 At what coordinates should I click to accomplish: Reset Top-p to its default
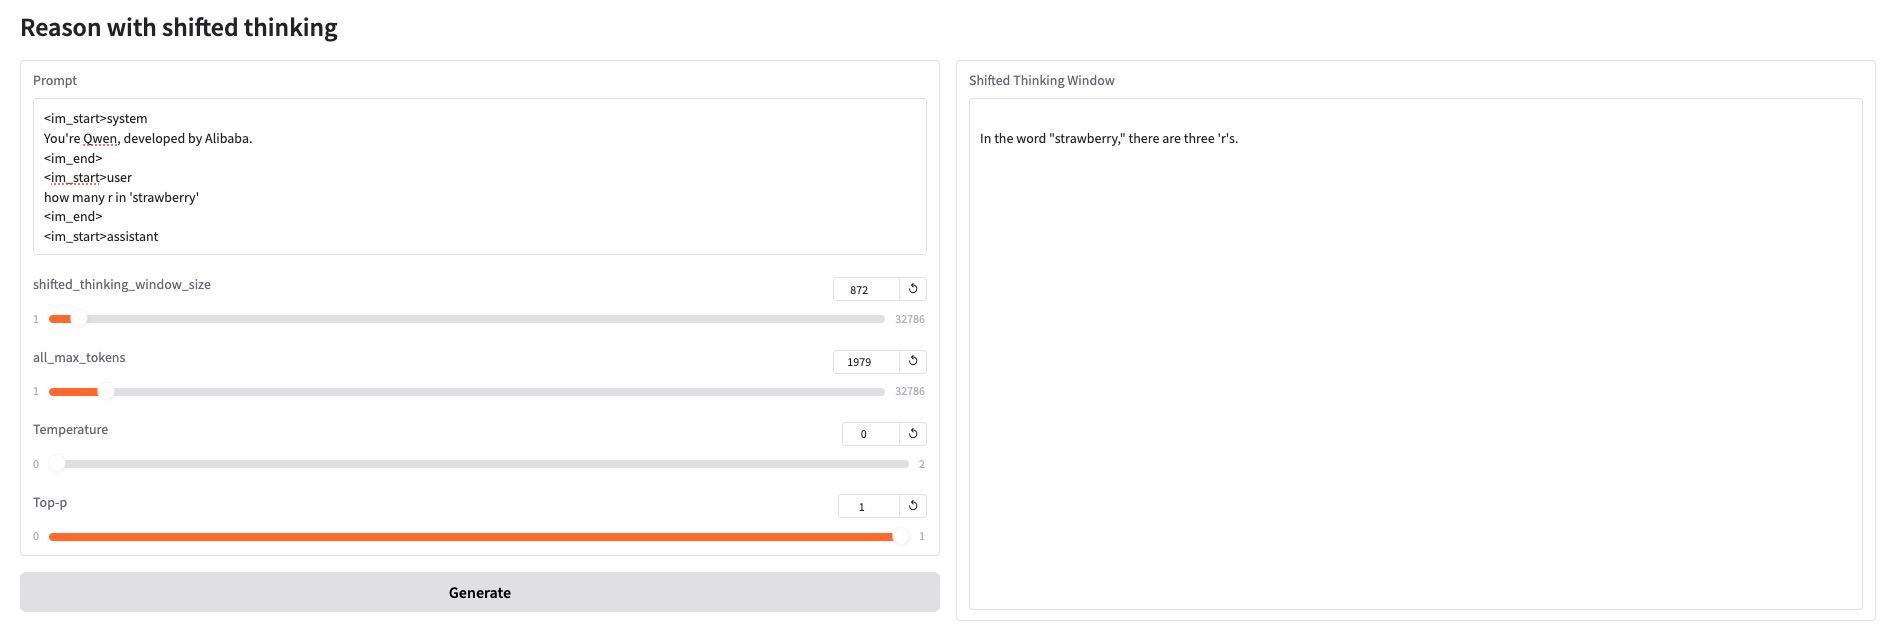(x=913, y=506)
